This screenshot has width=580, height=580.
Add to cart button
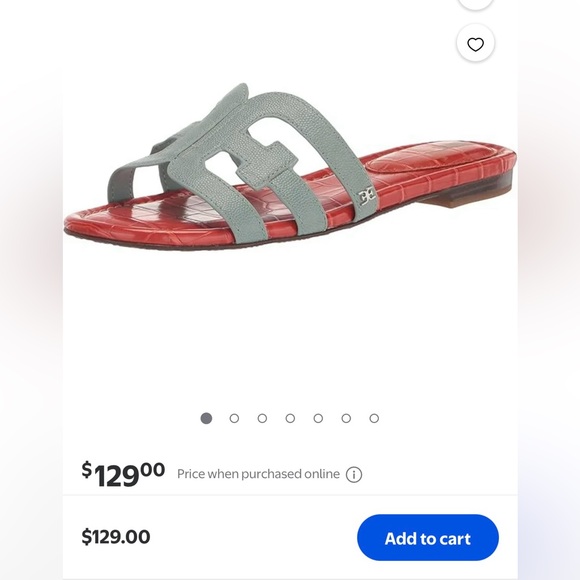[x=428, y=537]
